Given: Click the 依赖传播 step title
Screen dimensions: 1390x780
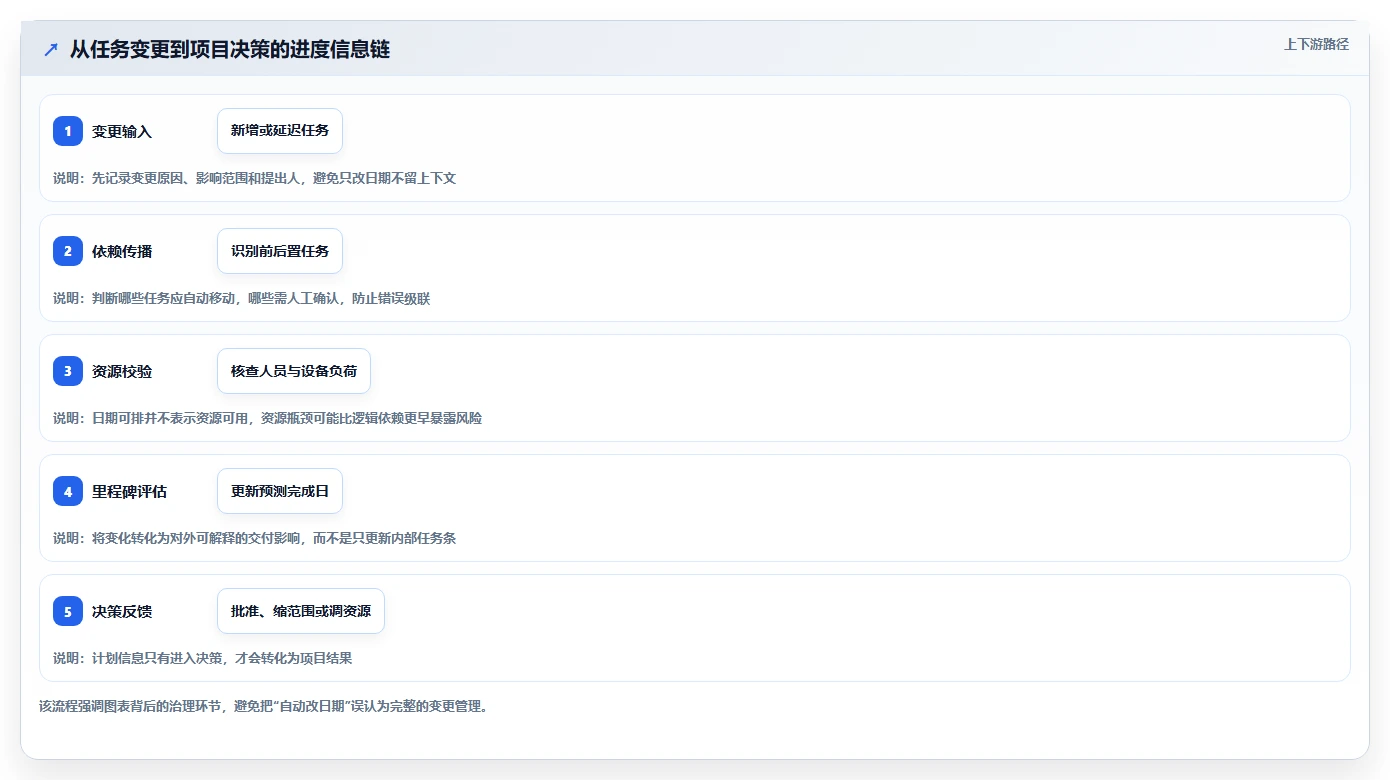Looking at the screenshot, I should pyautogui.click(x=122, y=251).
